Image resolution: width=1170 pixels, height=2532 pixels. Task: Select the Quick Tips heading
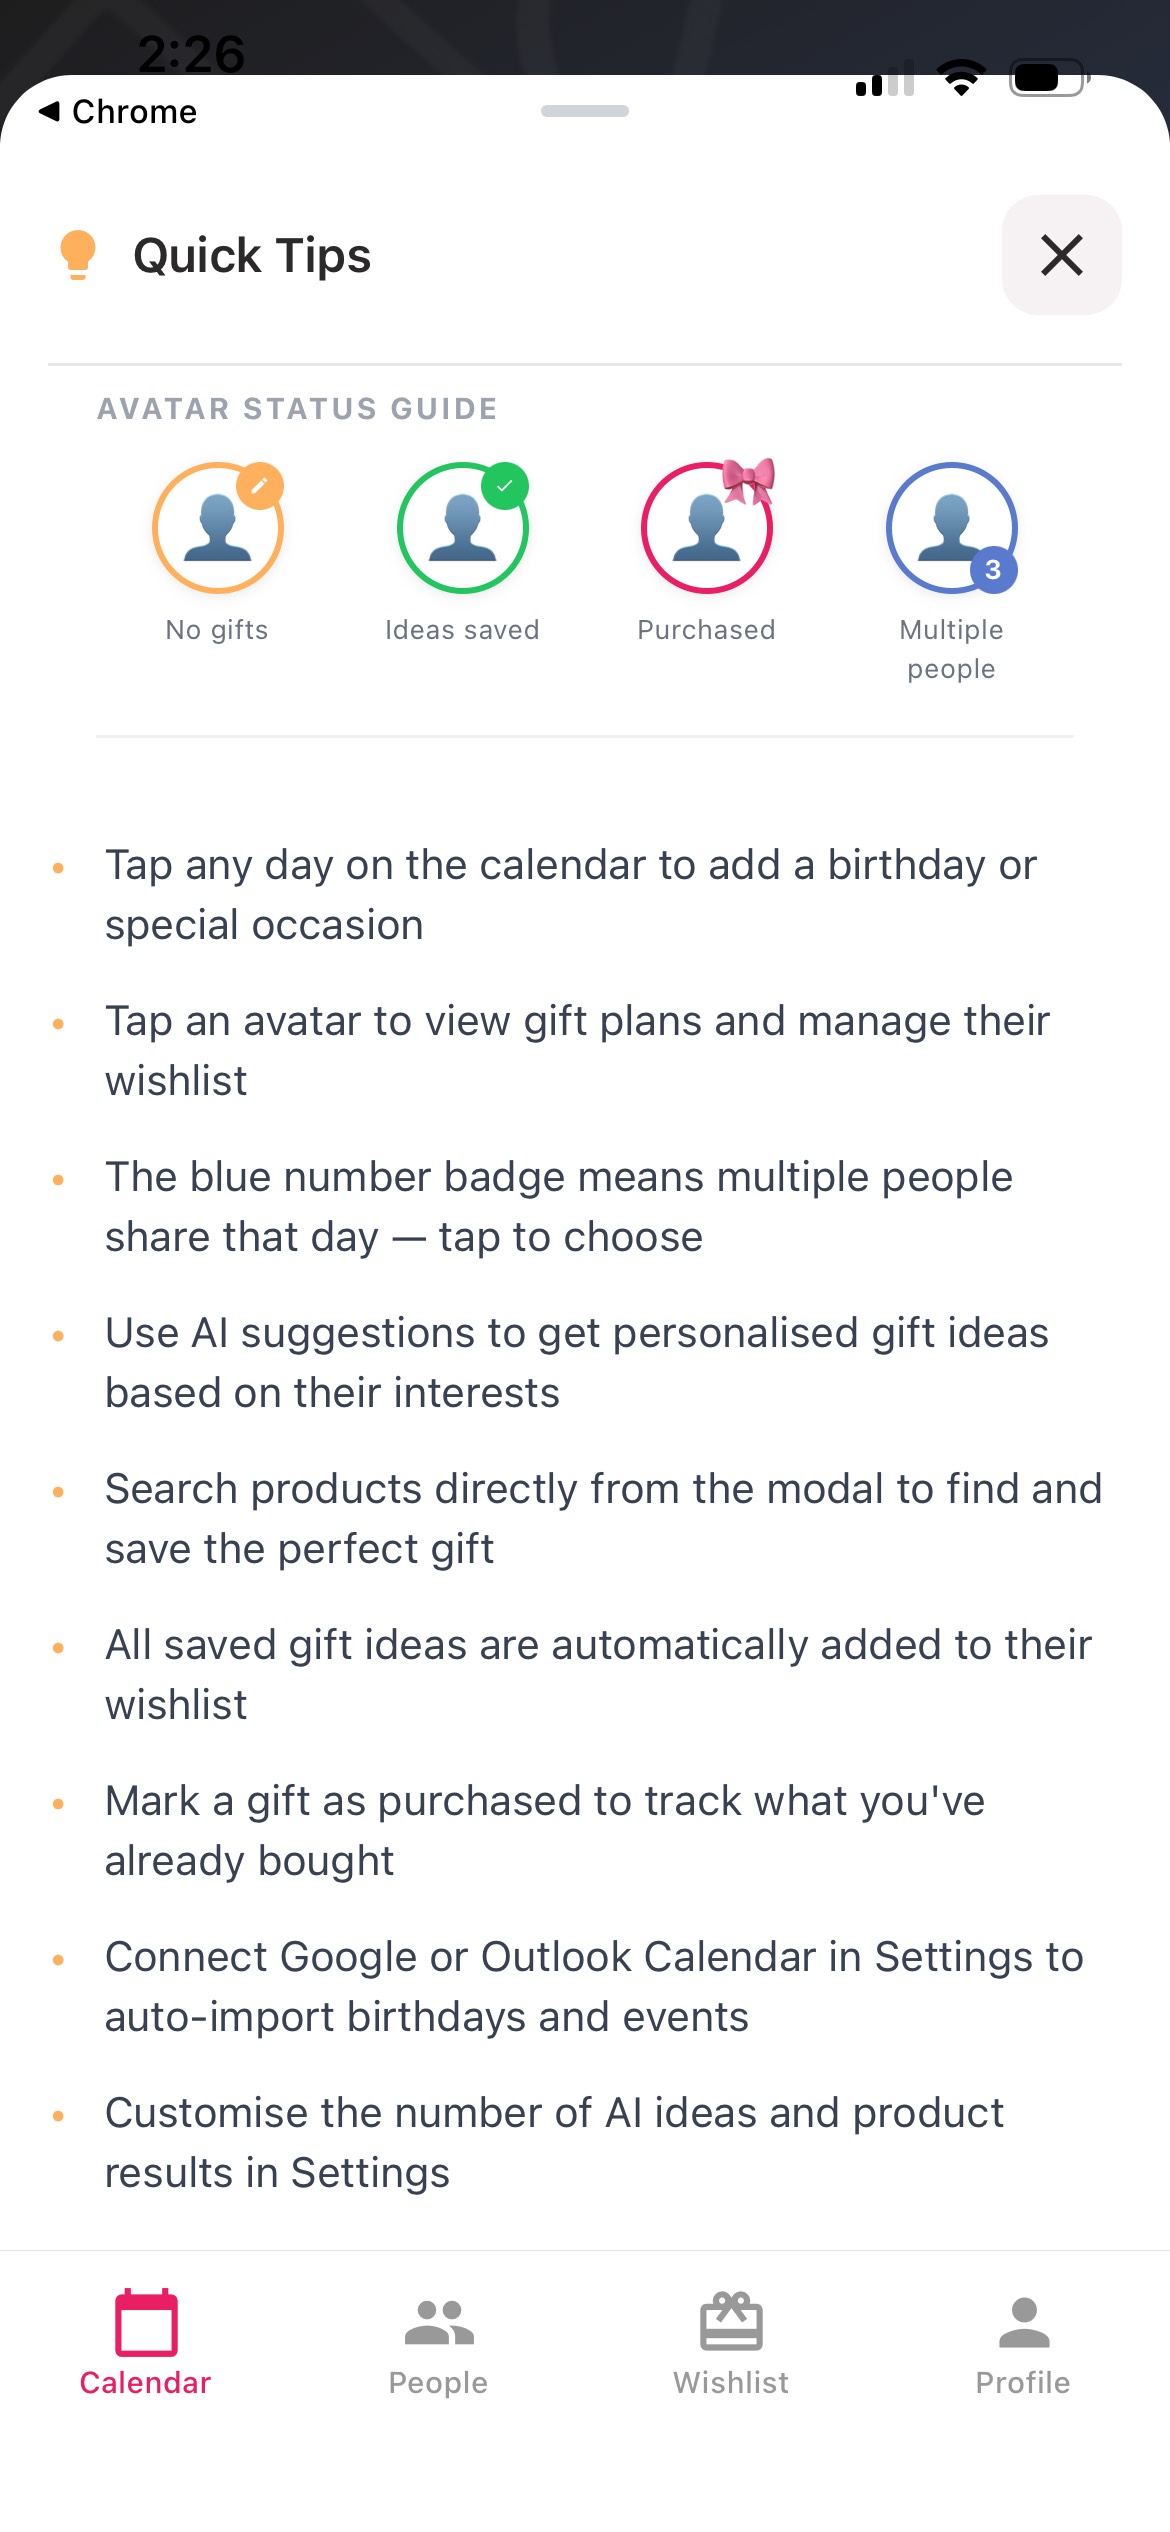click(x=250, y=255)
